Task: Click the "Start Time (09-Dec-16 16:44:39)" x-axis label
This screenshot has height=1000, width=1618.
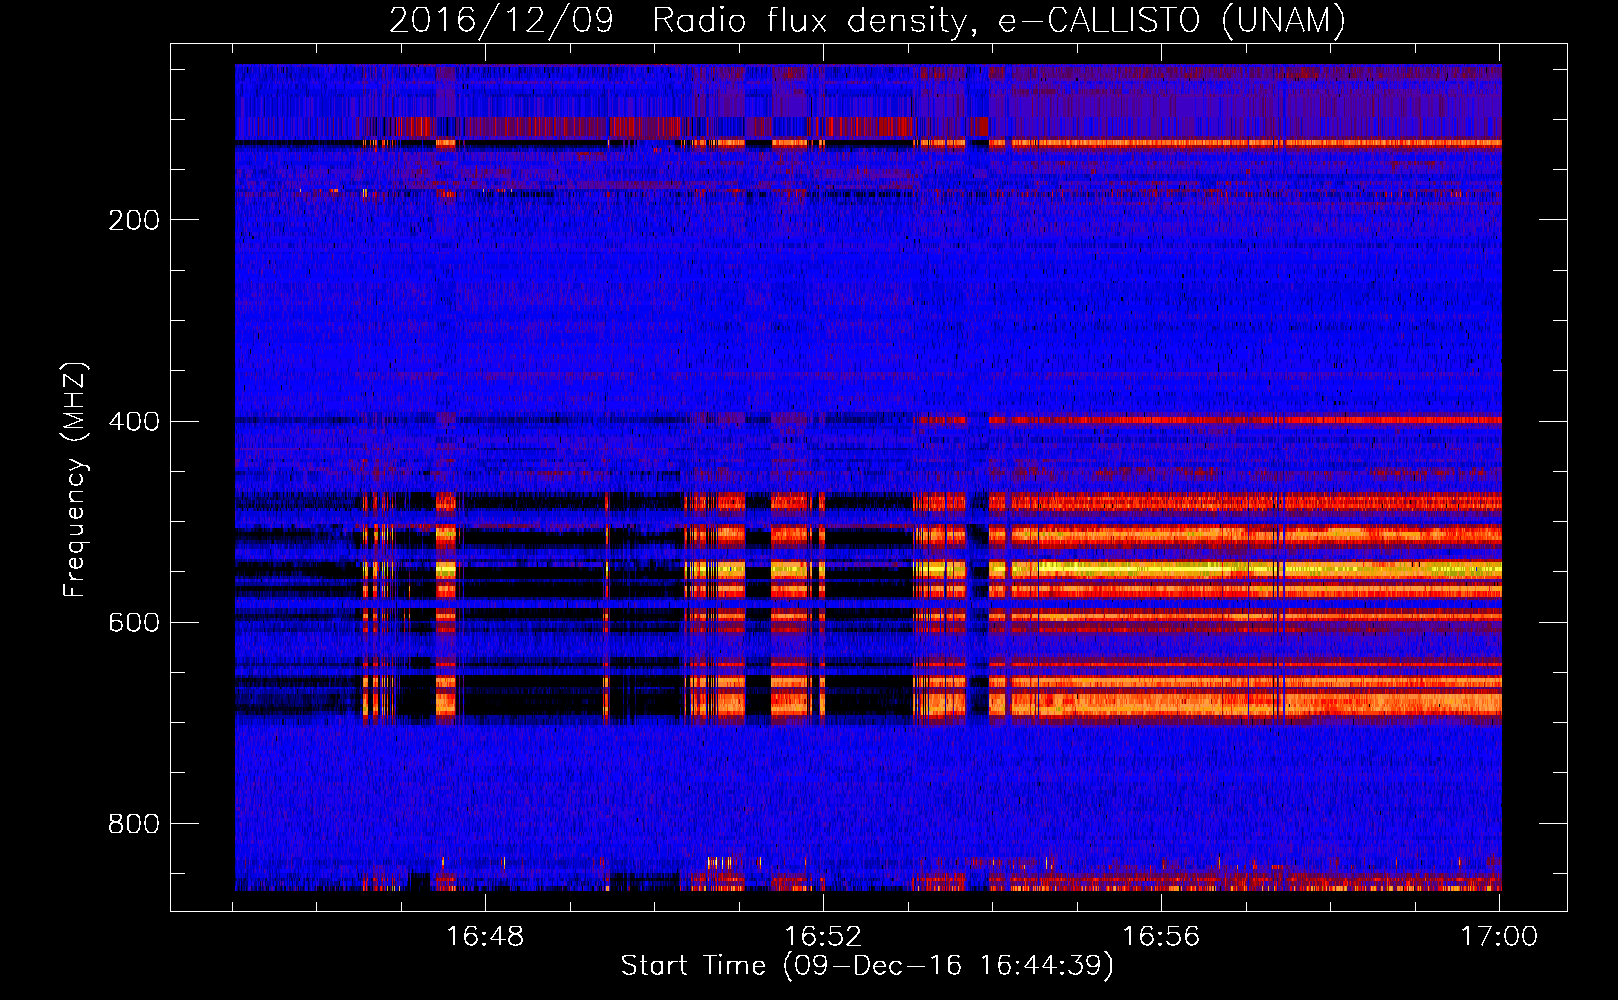Action: [867, 966]
